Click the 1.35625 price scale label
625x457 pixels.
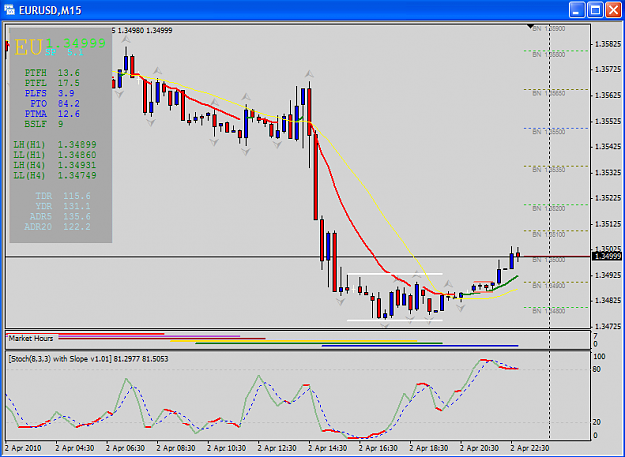607,95
